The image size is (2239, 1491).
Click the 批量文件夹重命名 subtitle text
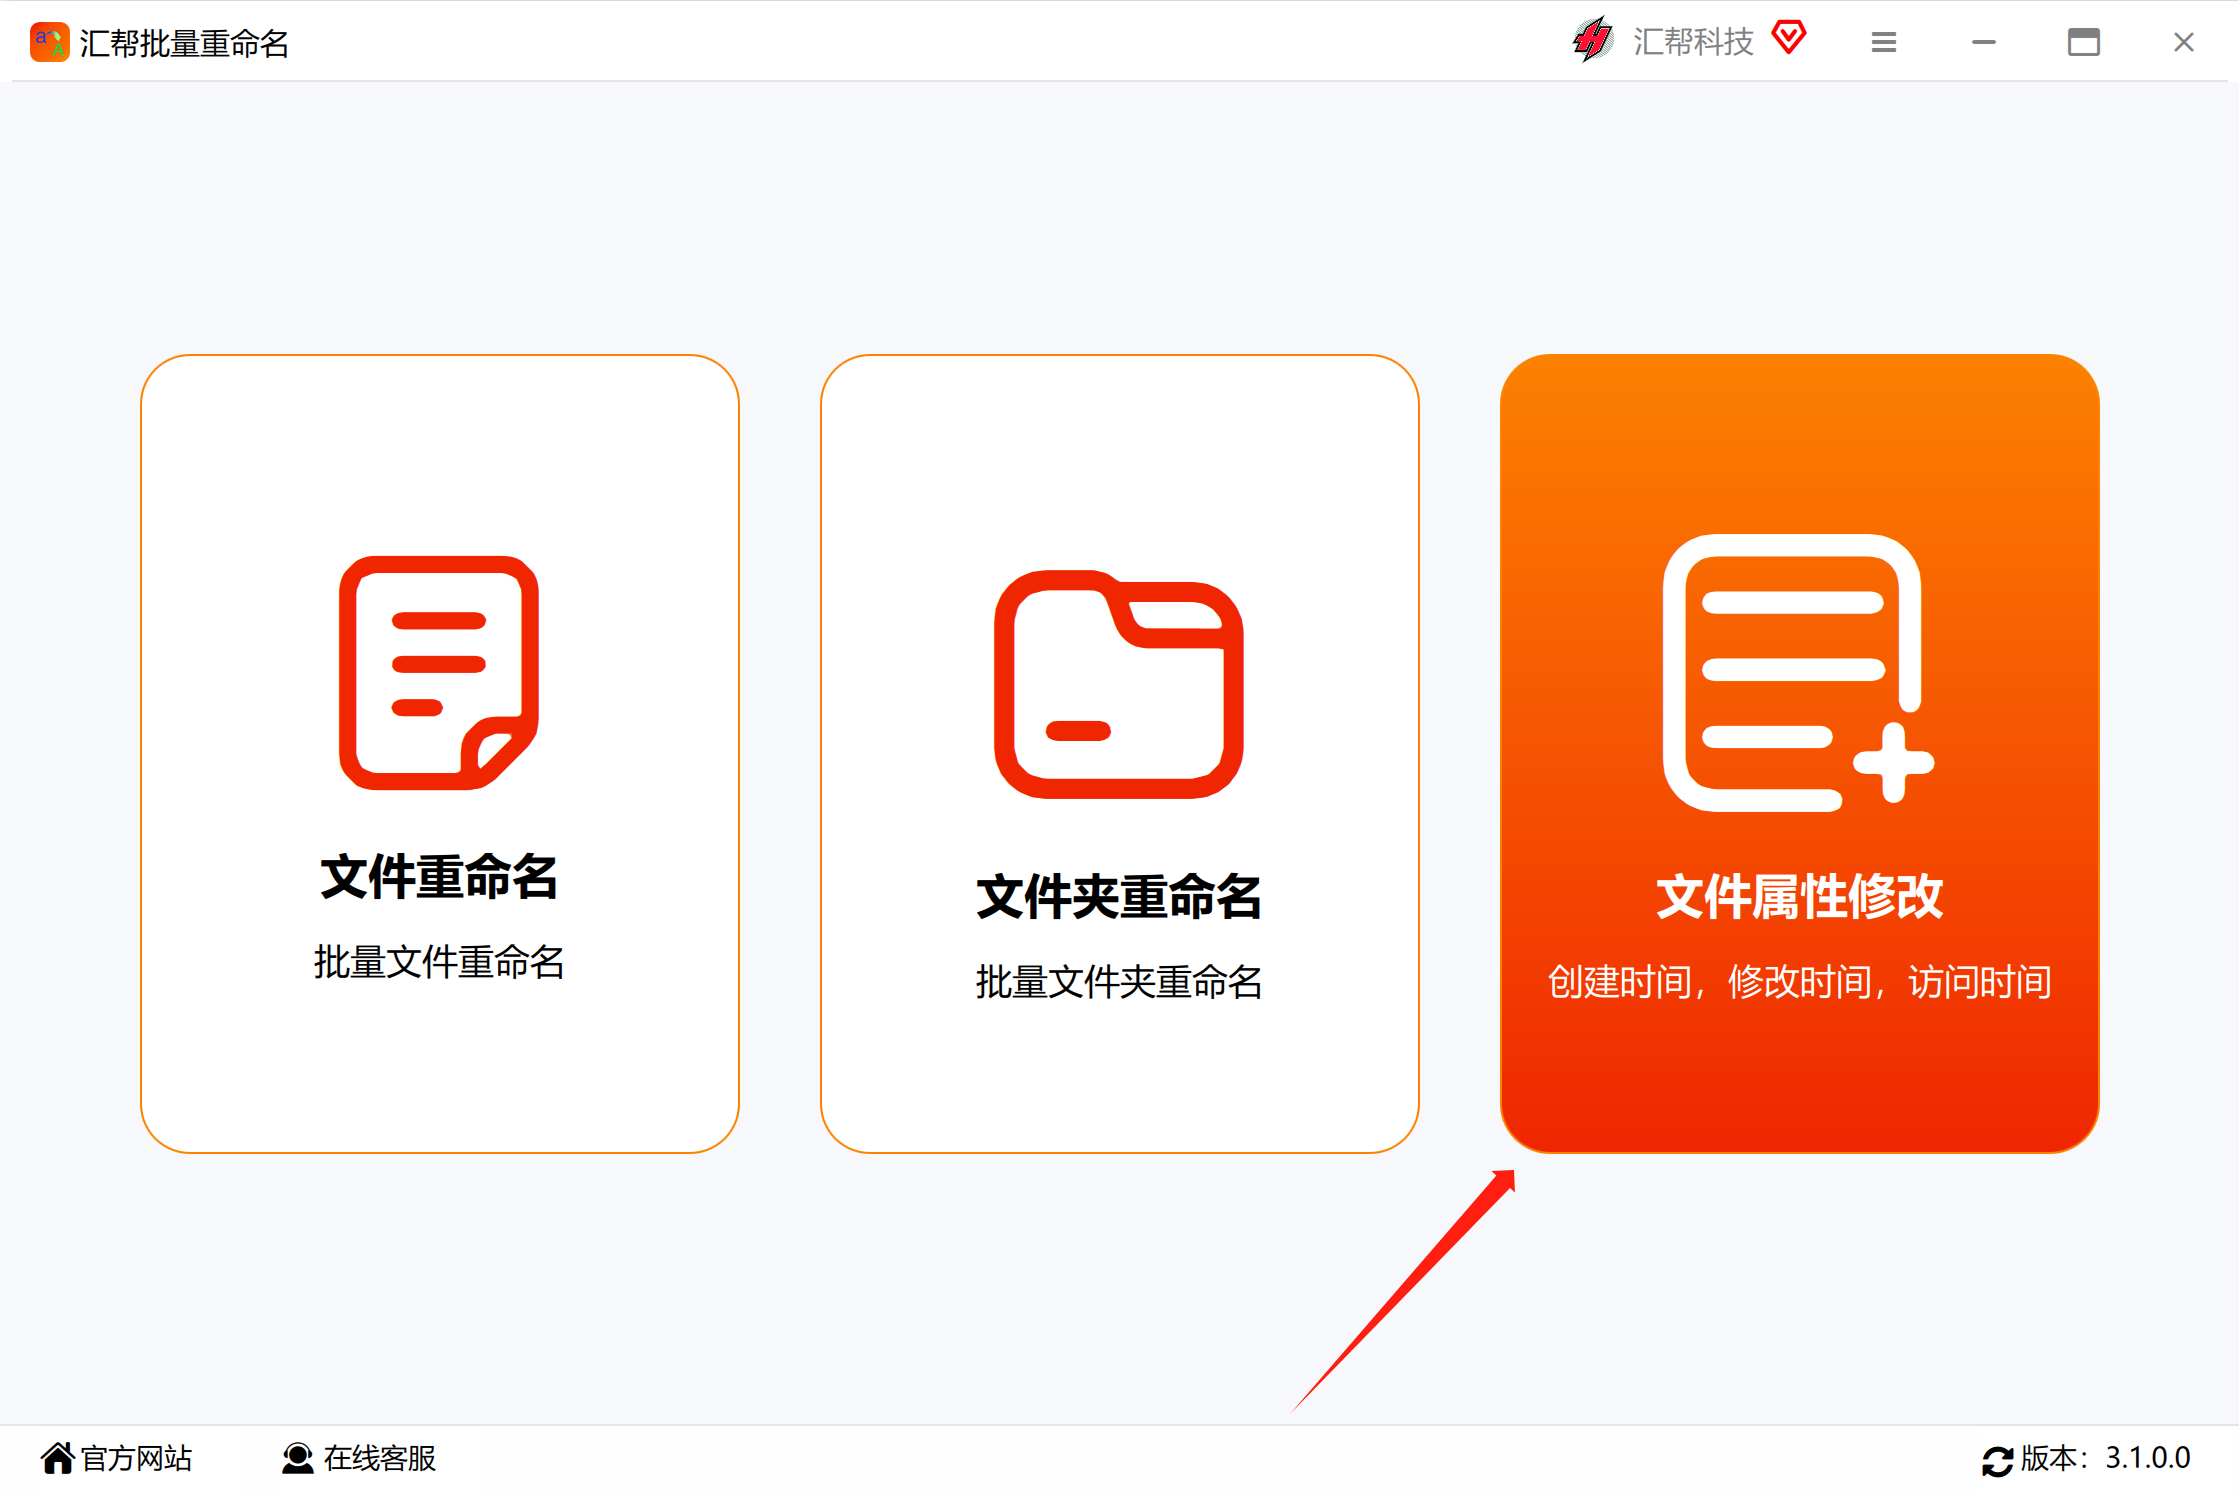[1119, 982]
